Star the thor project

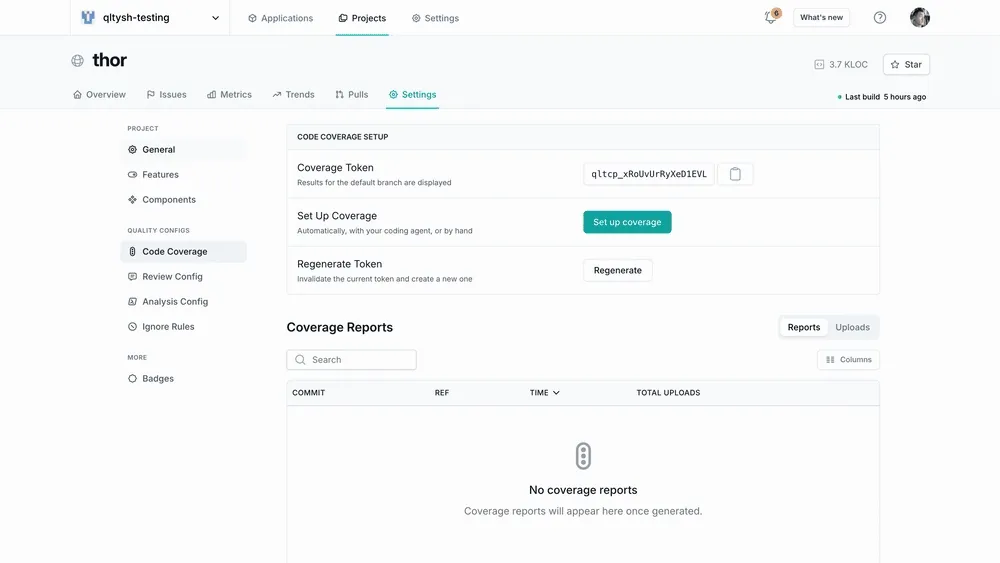pos(906,64)
